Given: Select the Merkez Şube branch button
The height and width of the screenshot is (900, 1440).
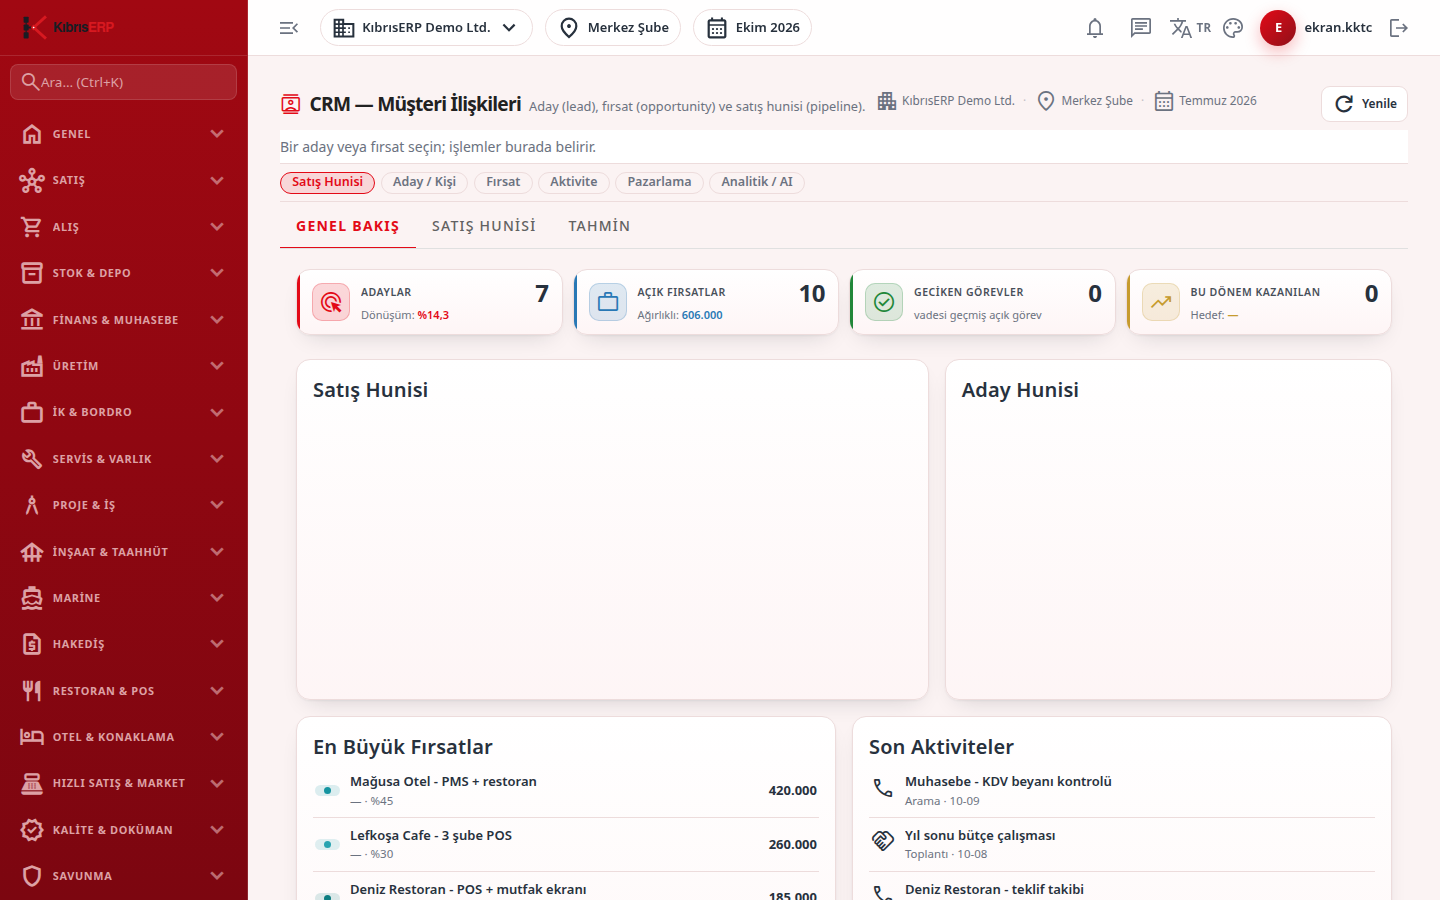Looking at the screenshot, I should [x=613, y=28].
